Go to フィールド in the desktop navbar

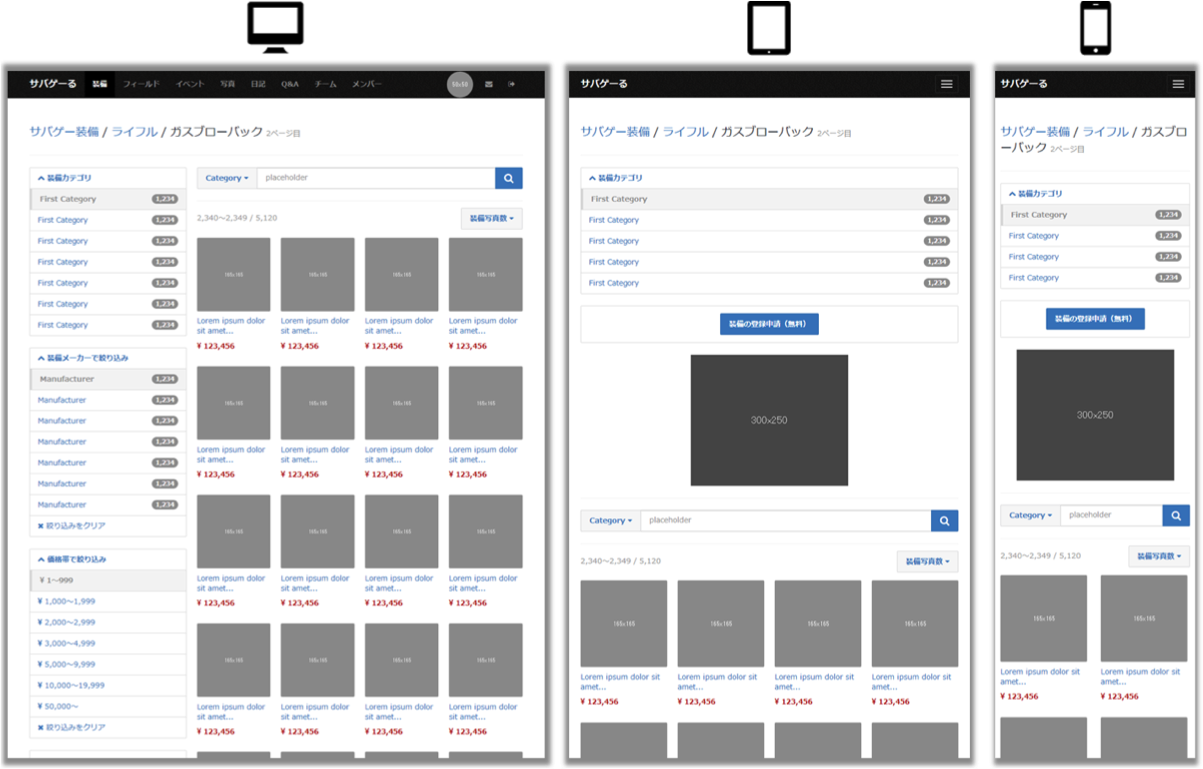pos(141,85)
